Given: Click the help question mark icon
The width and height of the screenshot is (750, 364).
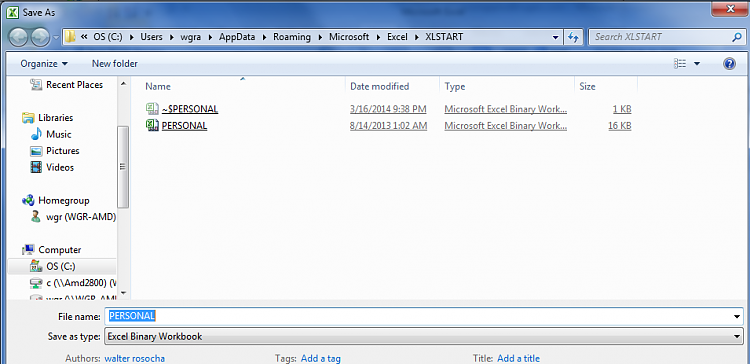Looking at the screenshot, I should pos(729,64).
